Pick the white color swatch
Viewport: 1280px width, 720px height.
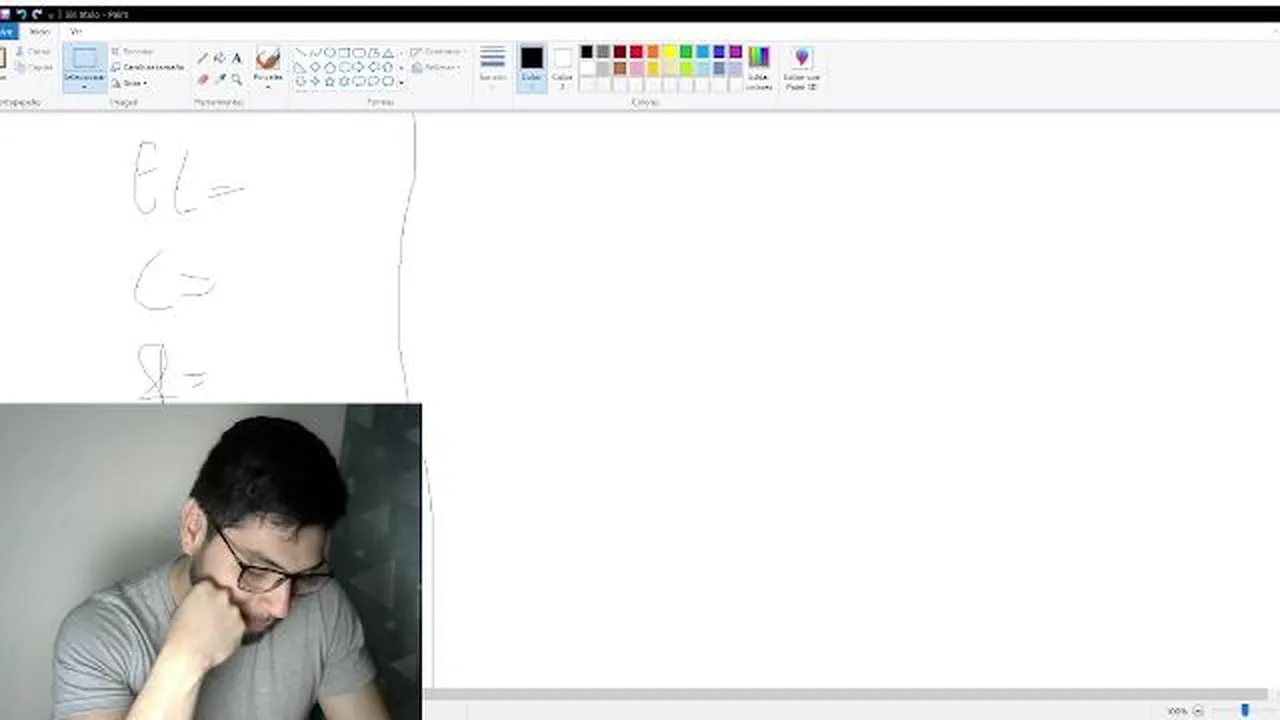(587, 68)
